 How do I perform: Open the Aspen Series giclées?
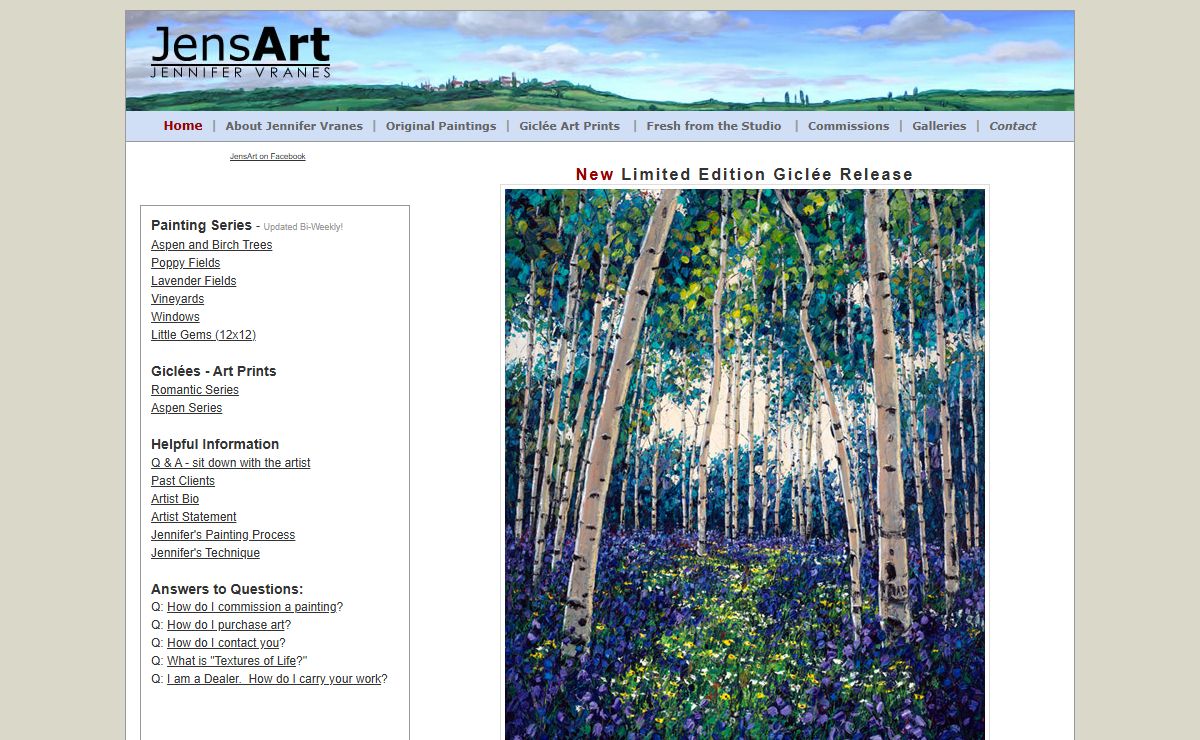[187, 408]
